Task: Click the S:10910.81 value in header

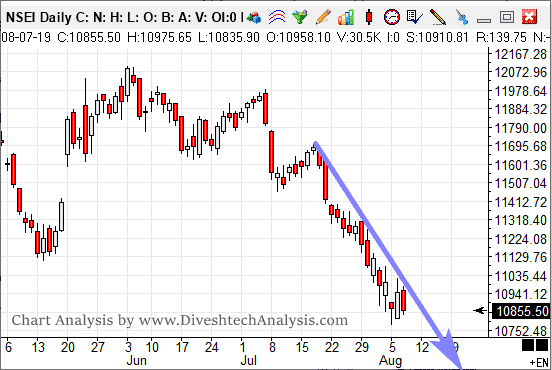Action: pos(437,37)
